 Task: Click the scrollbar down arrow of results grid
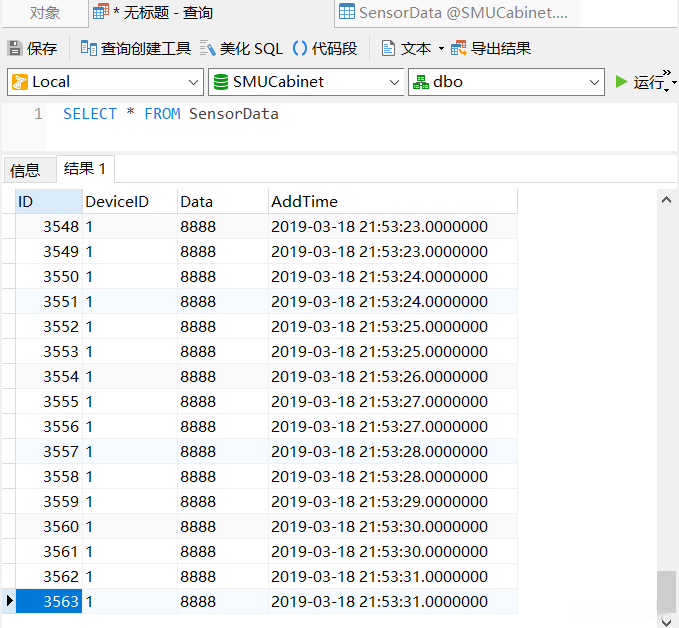[666, 621]
